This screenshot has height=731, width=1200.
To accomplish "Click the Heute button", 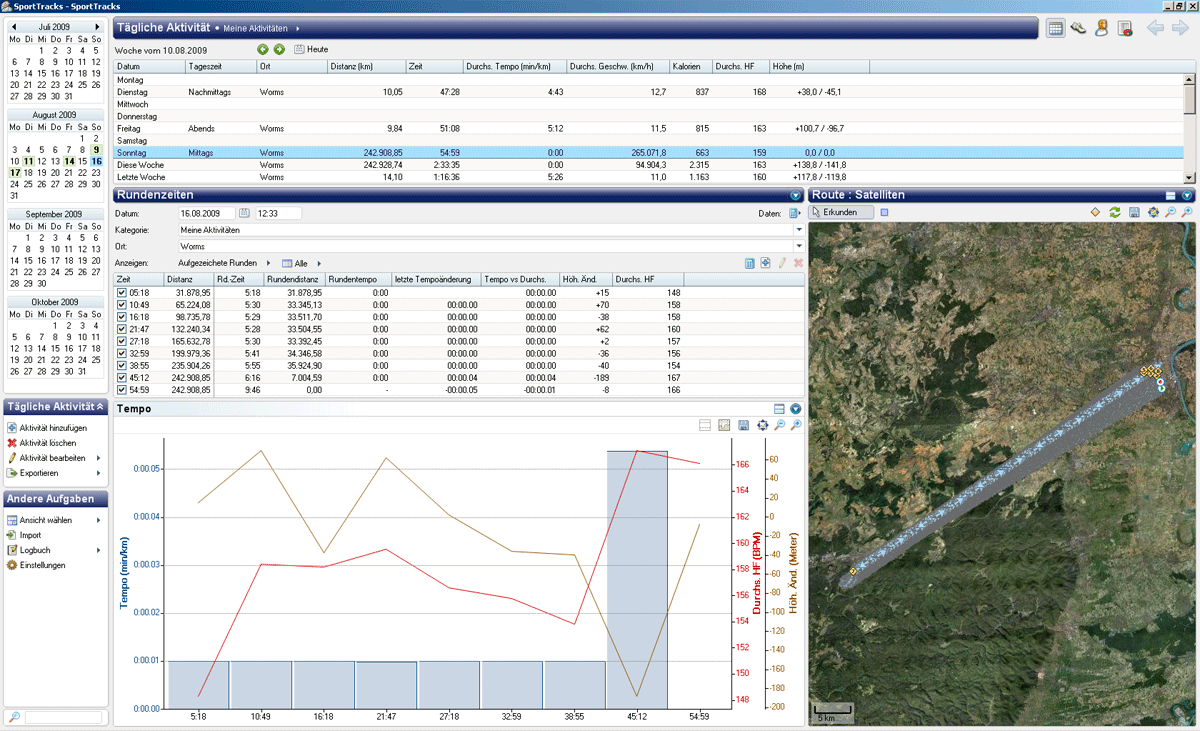I will (x=311, y=49).
